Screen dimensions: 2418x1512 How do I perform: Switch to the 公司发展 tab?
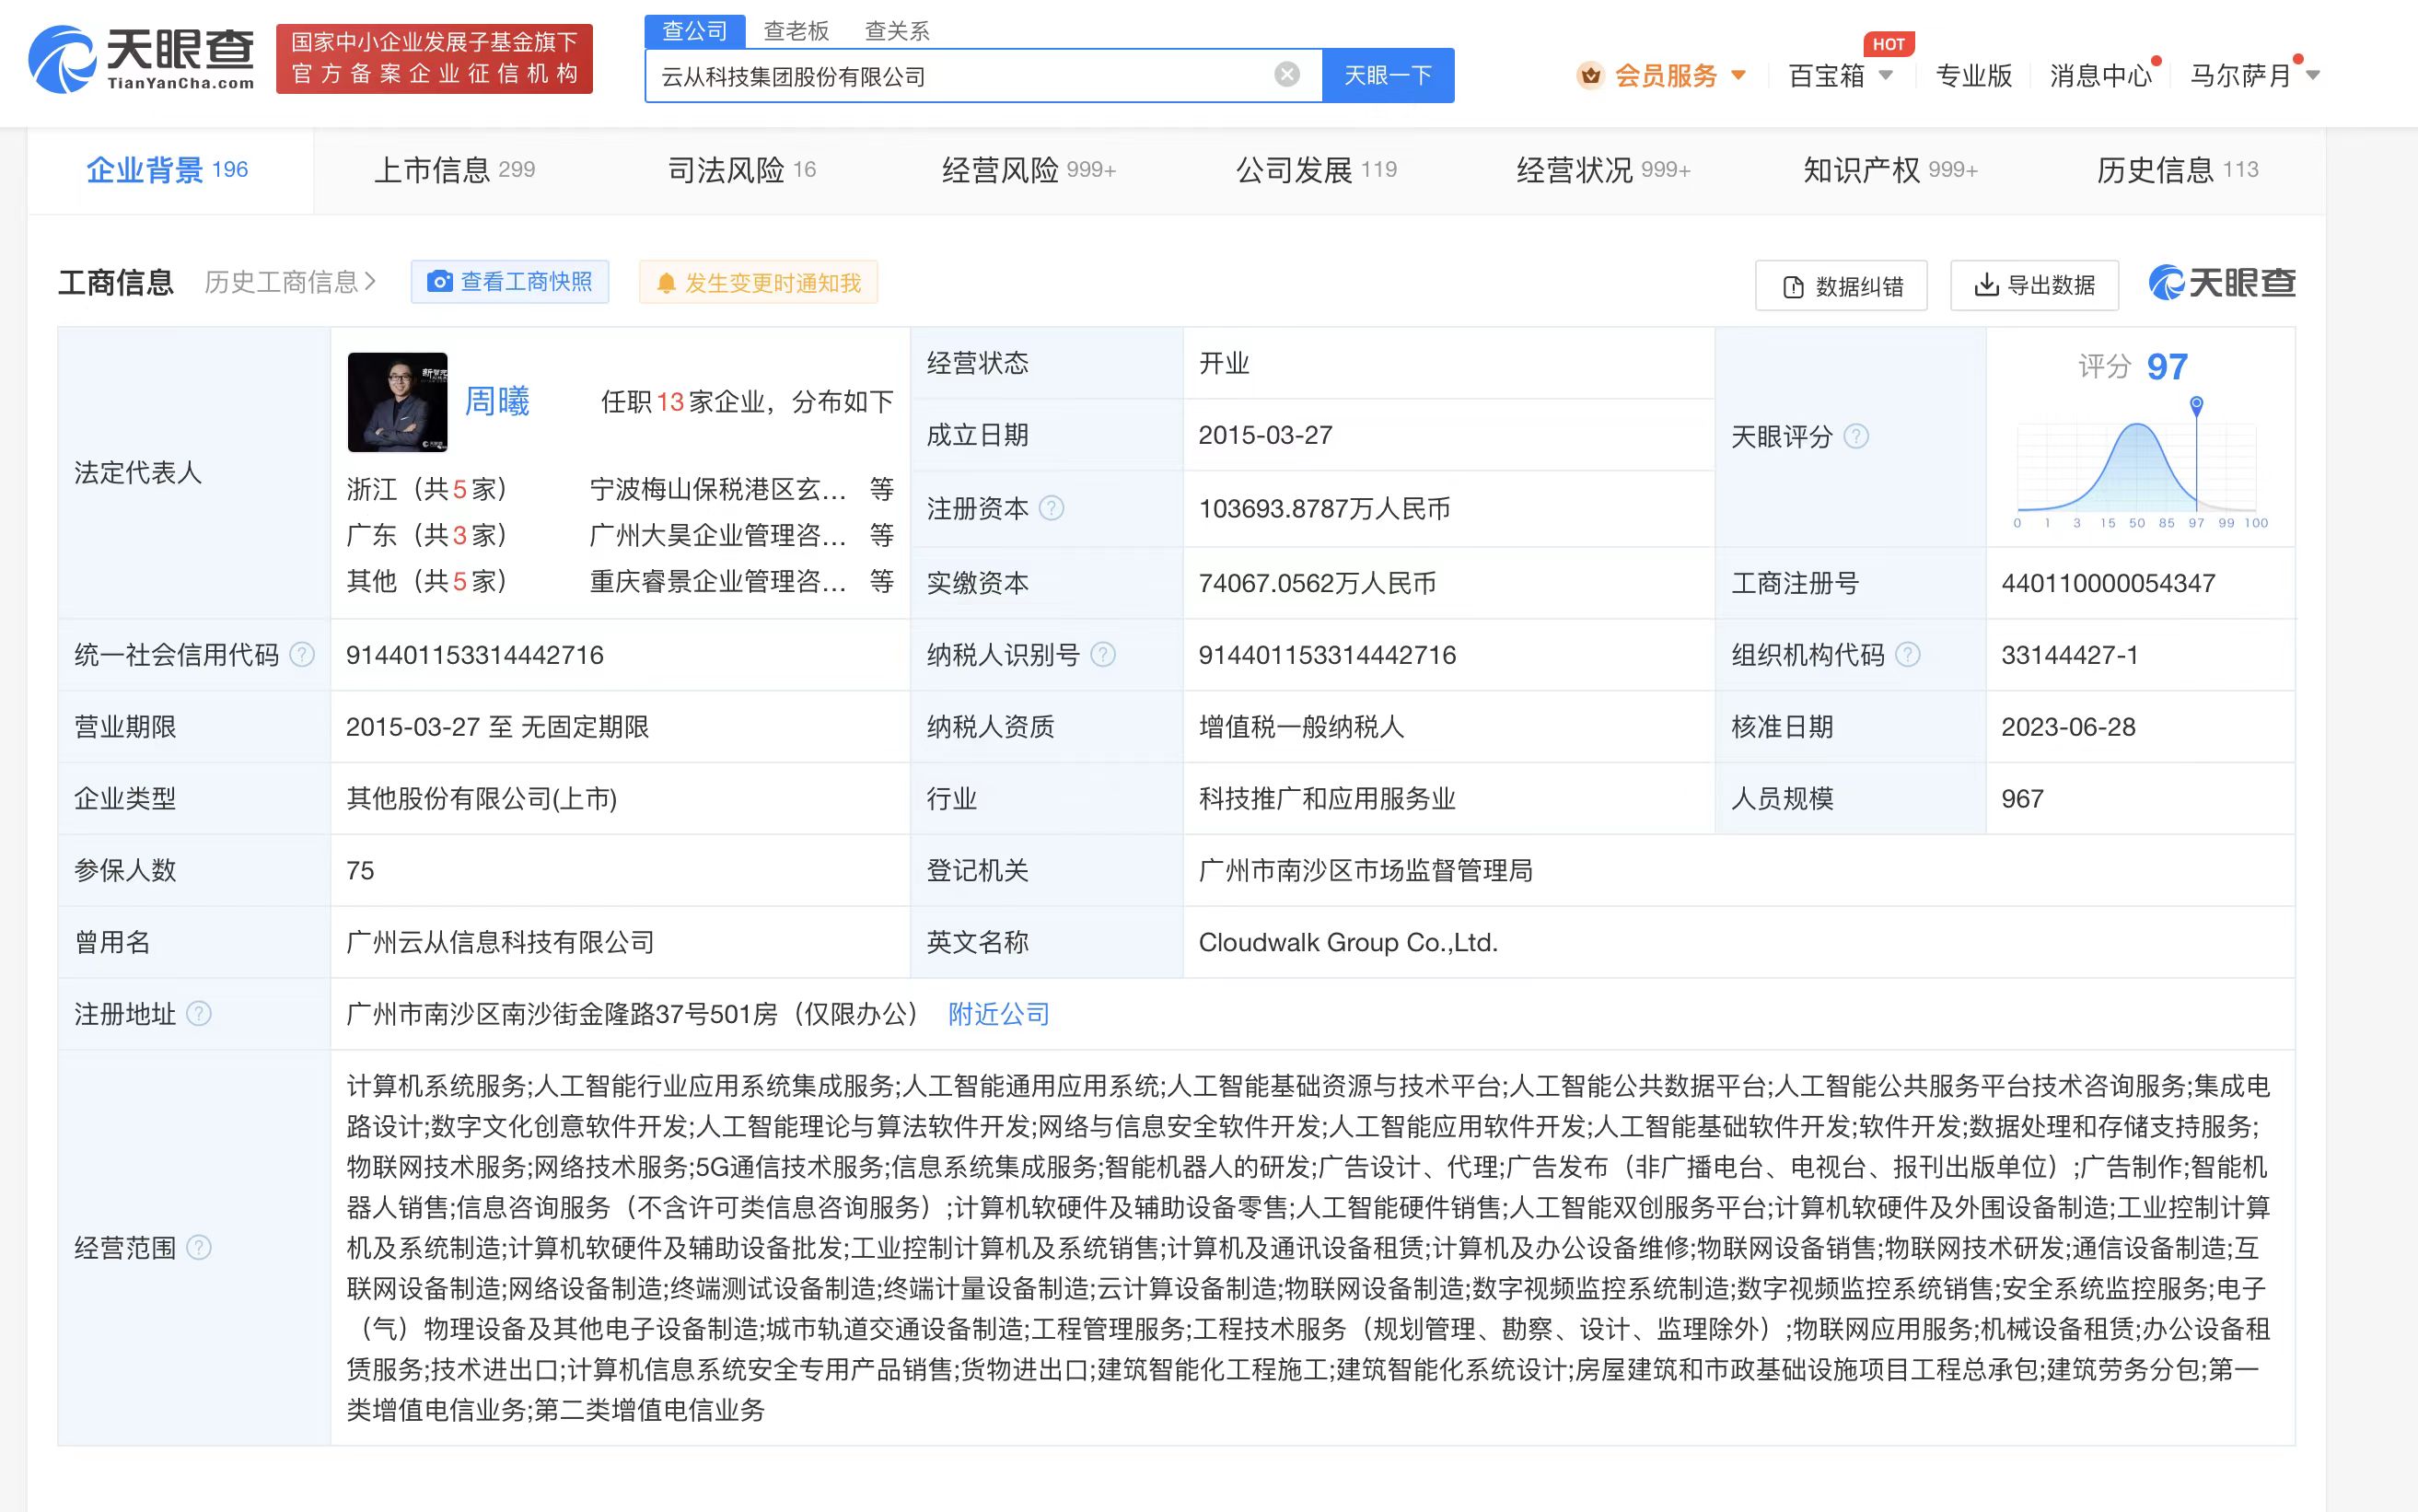[1316, 170]
